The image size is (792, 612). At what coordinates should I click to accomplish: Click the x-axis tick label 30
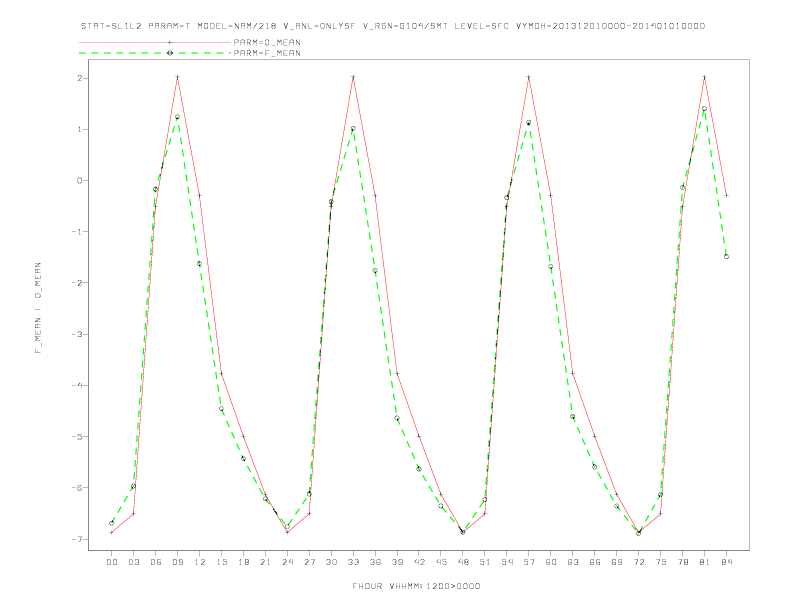(331, 562)
